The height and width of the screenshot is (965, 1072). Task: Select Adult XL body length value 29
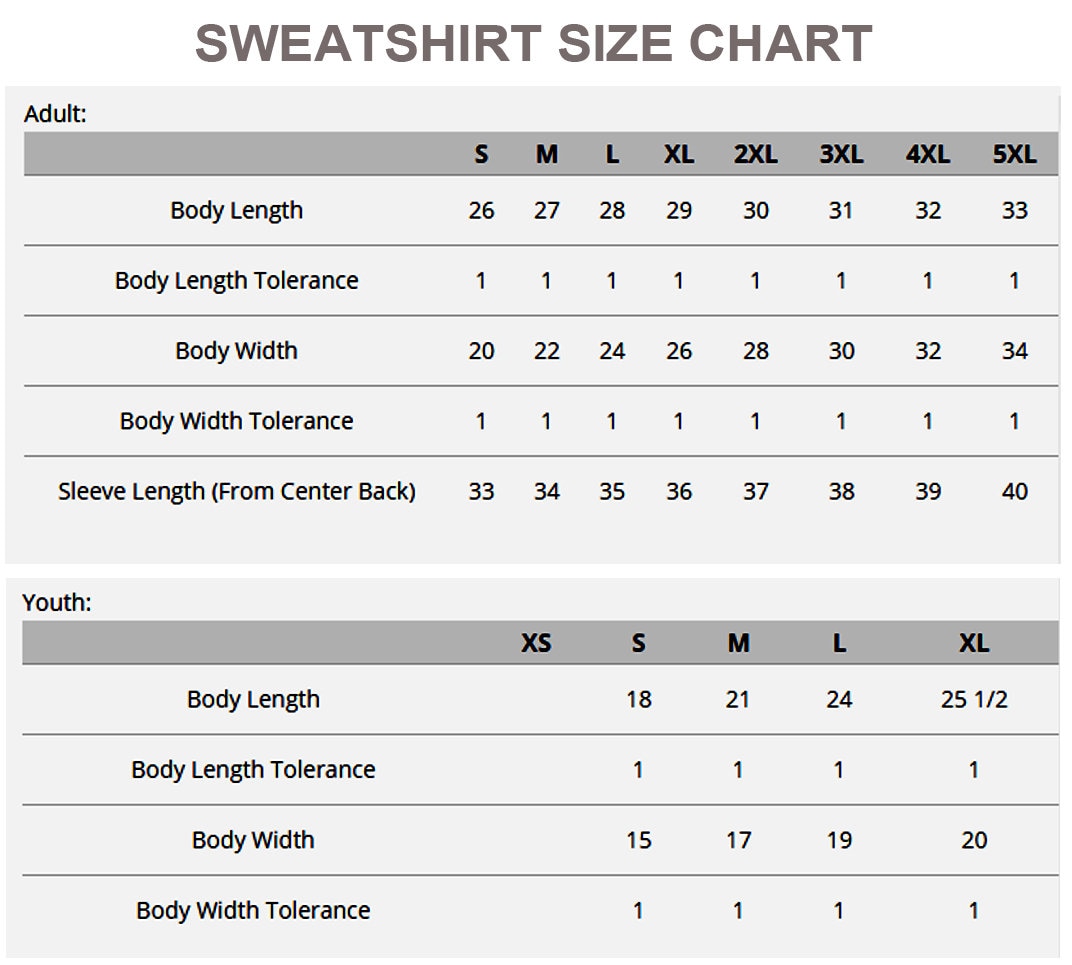coord(678,211)
